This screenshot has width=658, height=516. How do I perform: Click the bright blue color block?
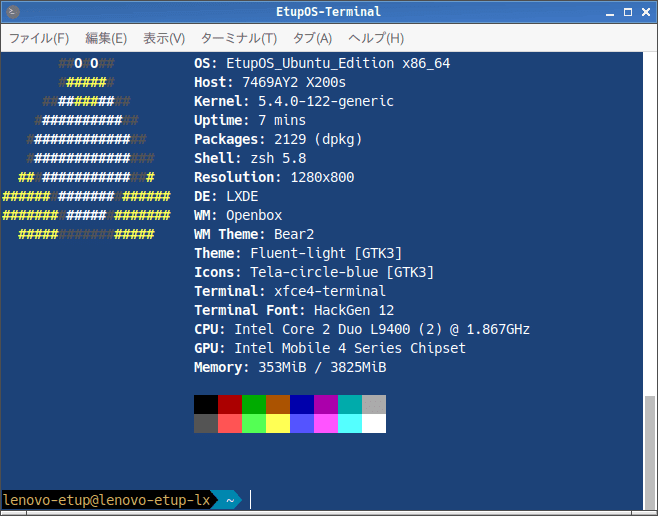point(302,423)
